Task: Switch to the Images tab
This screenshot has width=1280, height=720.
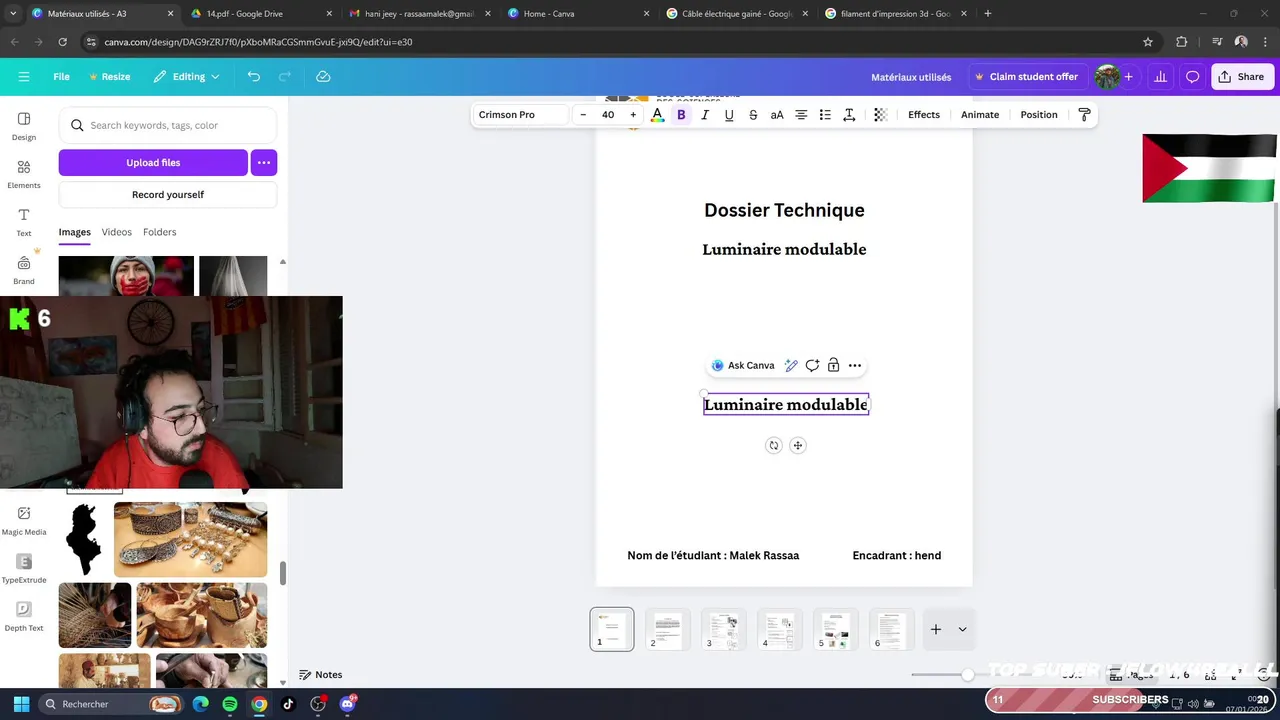Action: coord(74,232)
